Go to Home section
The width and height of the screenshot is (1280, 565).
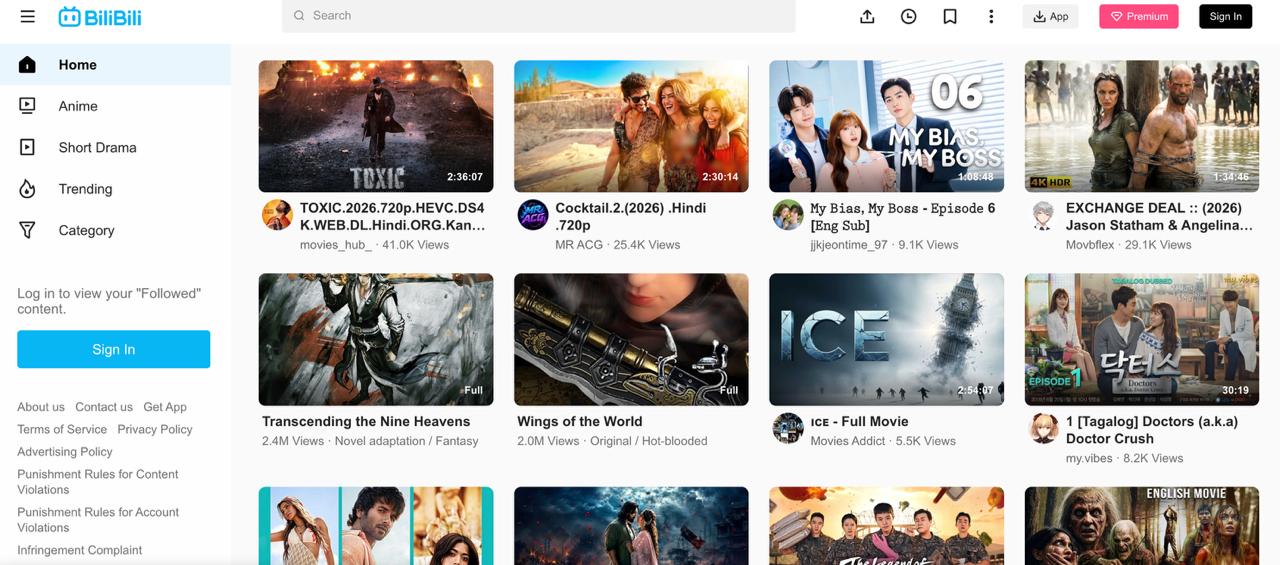click(x=115, y=65)
